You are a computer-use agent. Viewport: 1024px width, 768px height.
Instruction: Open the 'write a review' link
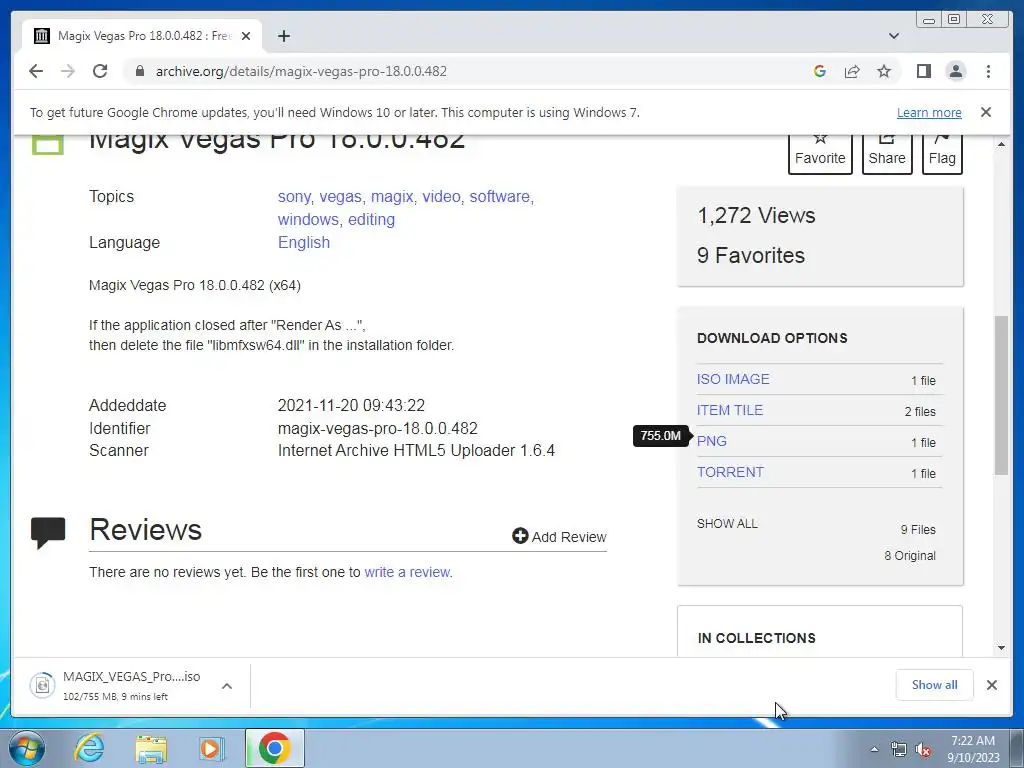pos(407,572)
